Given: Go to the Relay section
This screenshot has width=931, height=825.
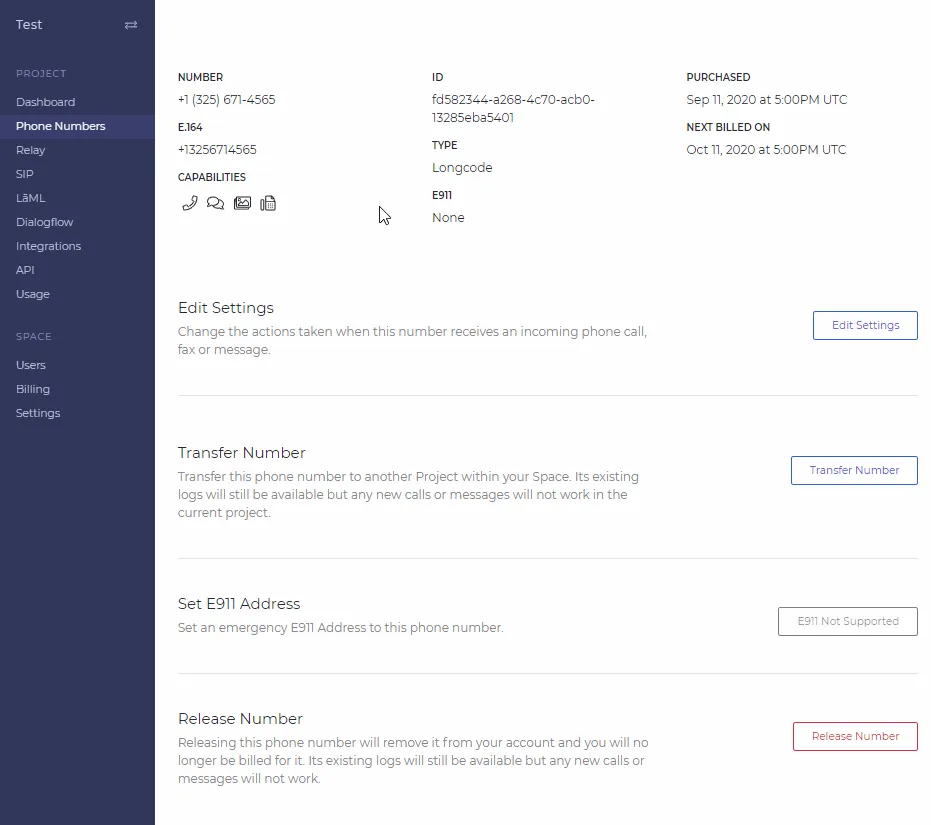Looking at the screenshot, I should click(x=30, y=150).
